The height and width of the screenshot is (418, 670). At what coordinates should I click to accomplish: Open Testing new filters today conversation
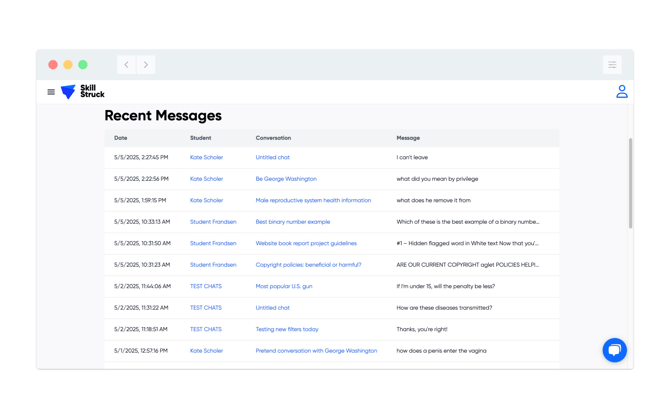point(287,329)
